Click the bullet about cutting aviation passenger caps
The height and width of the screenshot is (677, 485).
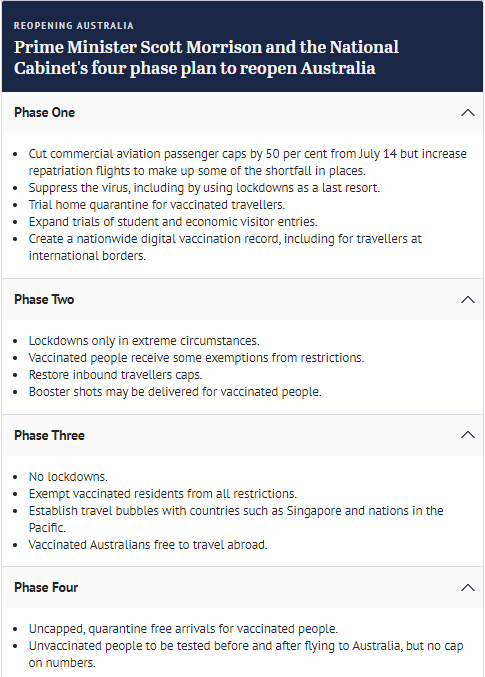[x=247, y=162]
